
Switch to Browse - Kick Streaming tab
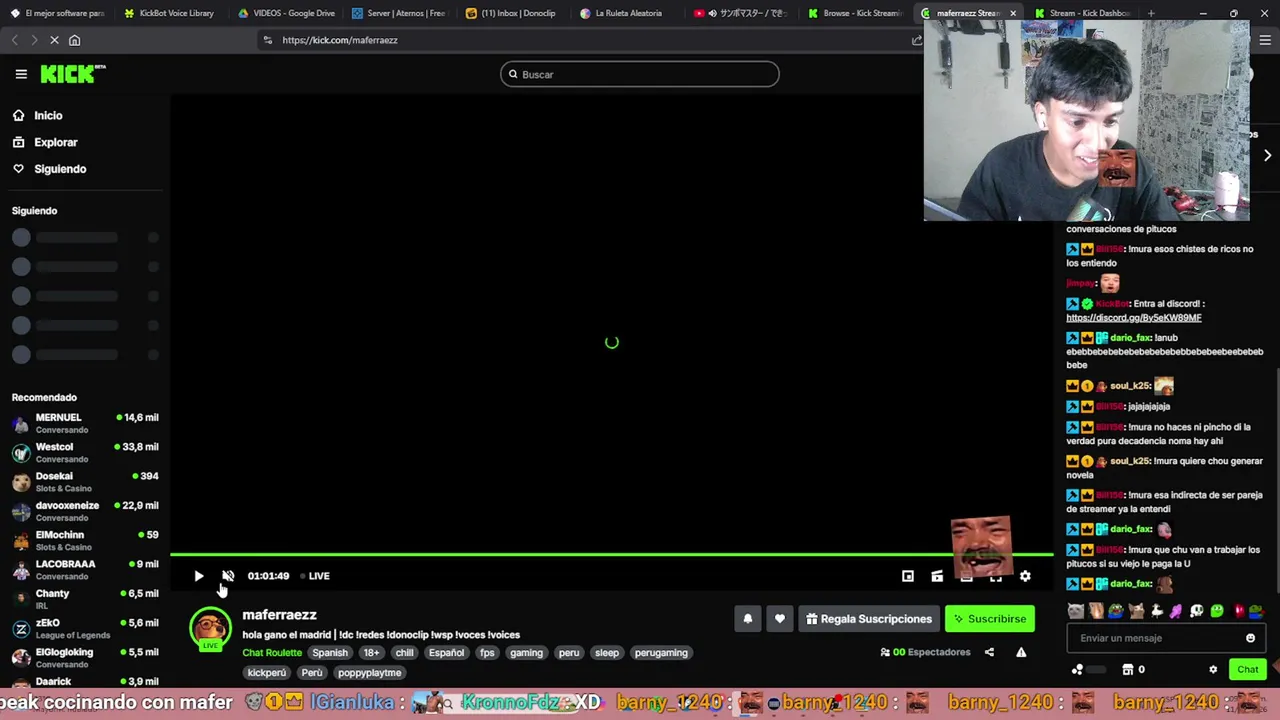click(x=856, y=13)
